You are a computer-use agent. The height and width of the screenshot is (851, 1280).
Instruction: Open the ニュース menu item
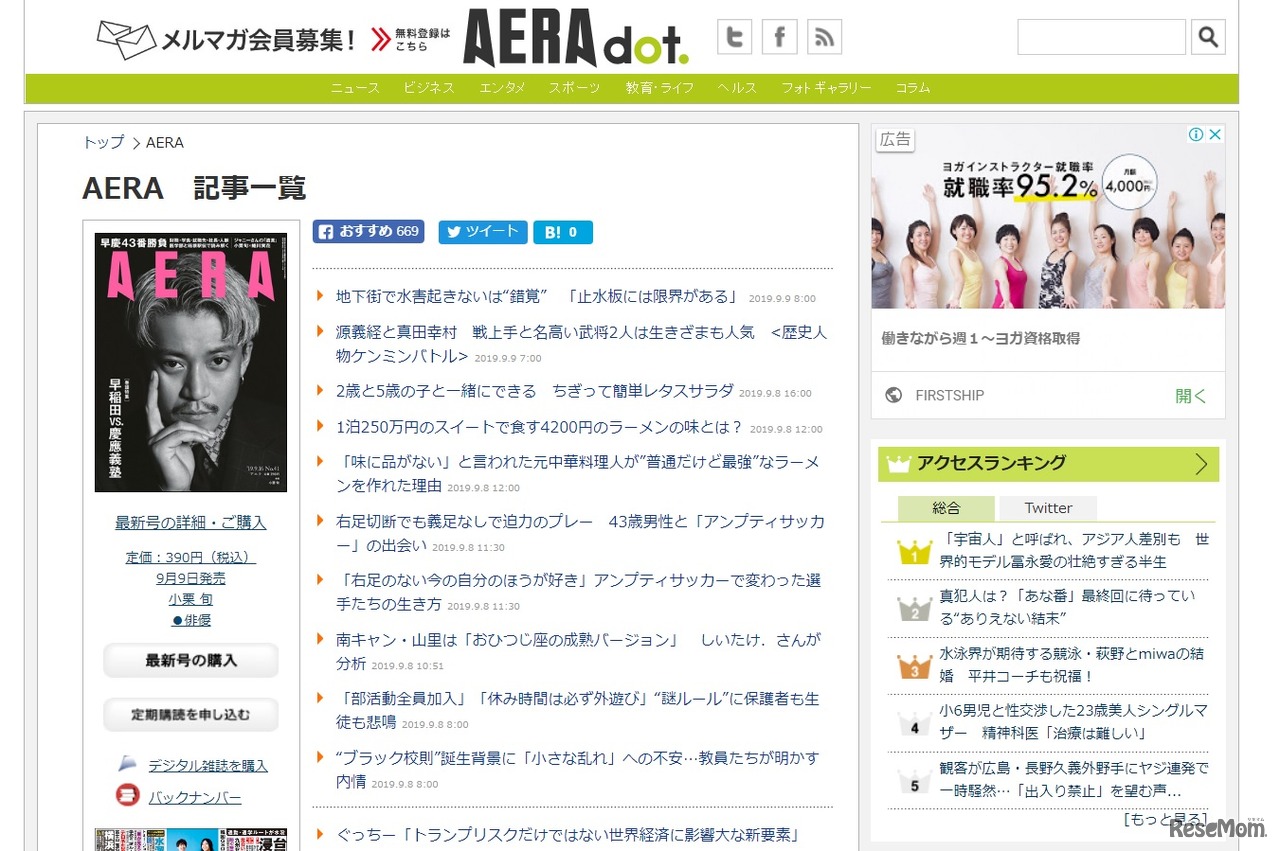[356, 88]
